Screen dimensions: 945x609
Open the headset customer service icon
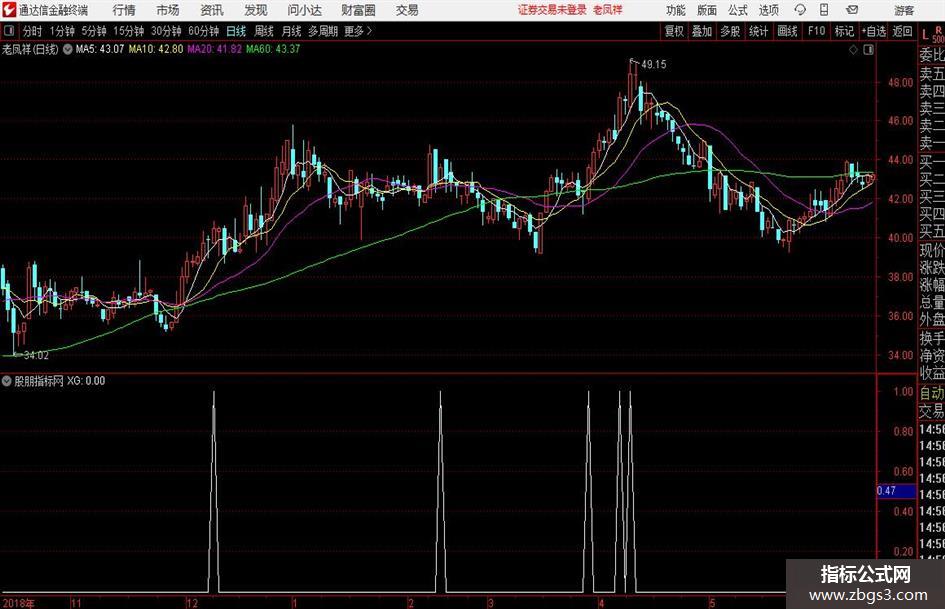(x=800, y=10)
